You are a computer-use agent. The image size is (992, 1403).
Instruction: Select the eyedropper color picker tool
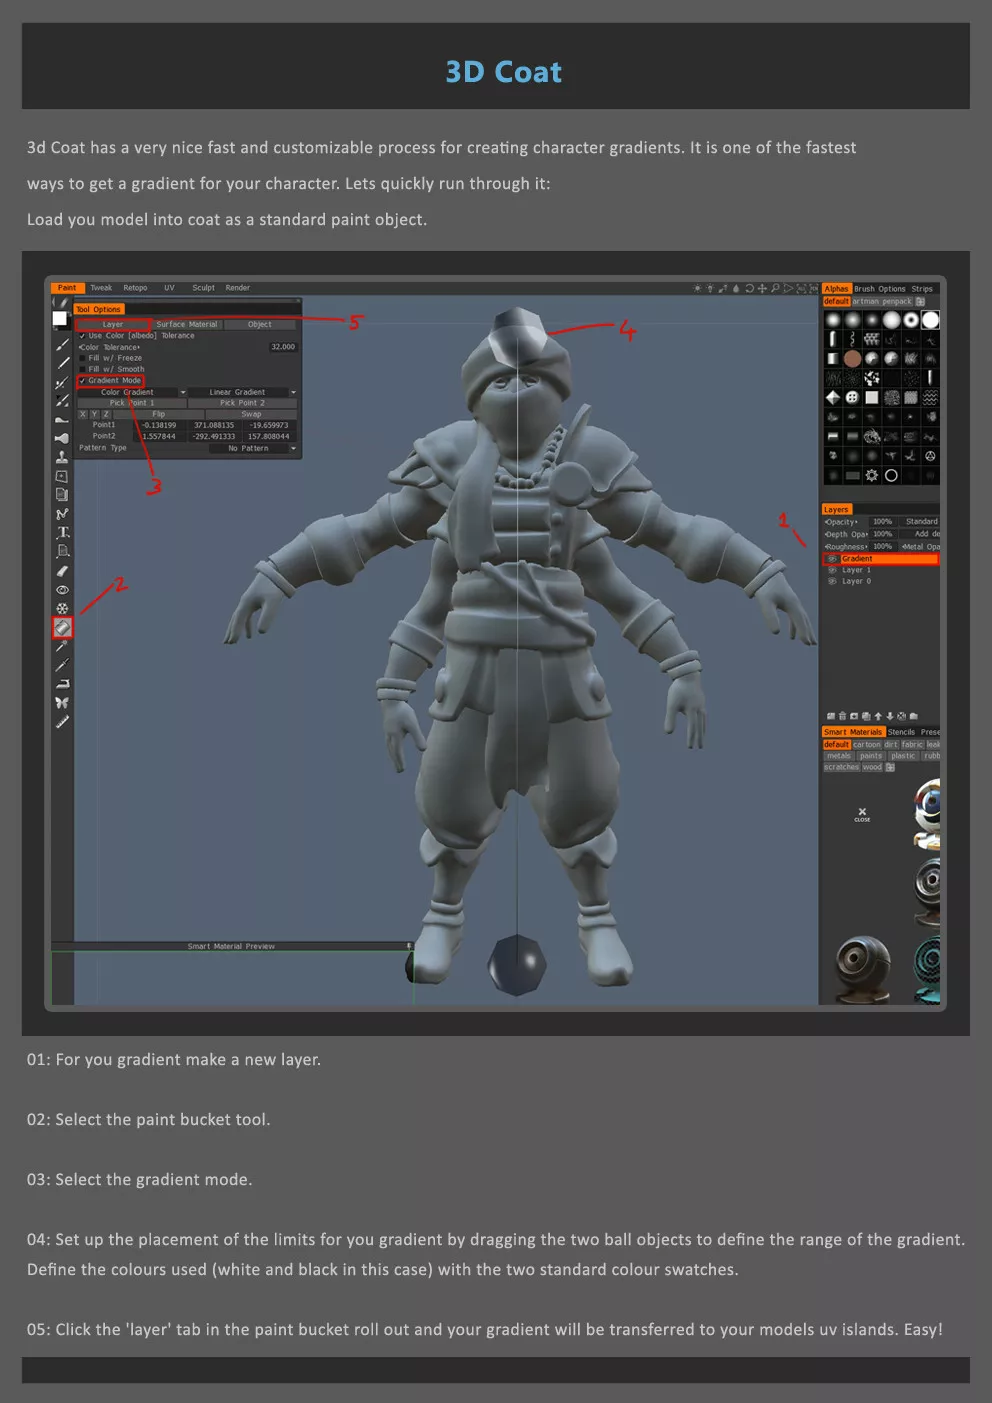(x=62, y=647)
